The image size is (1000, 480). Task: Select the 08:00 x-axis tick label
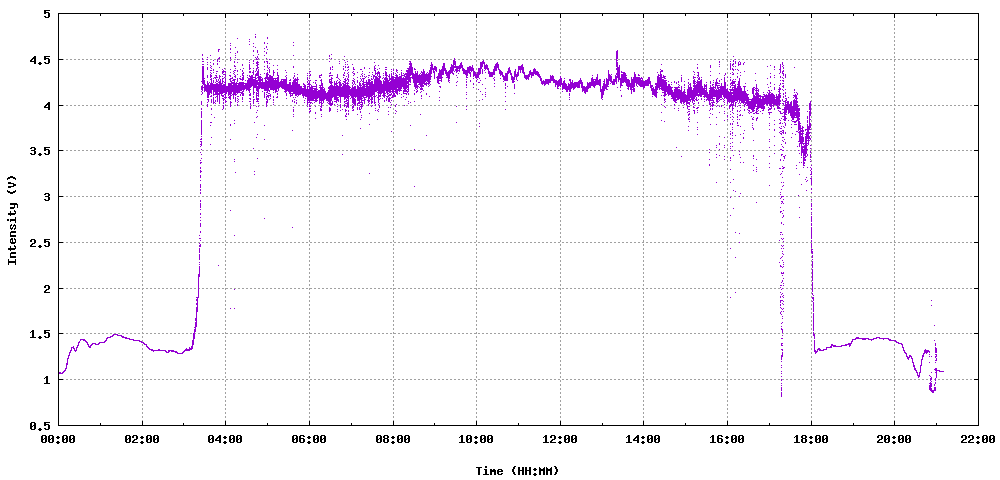[393, 439]
